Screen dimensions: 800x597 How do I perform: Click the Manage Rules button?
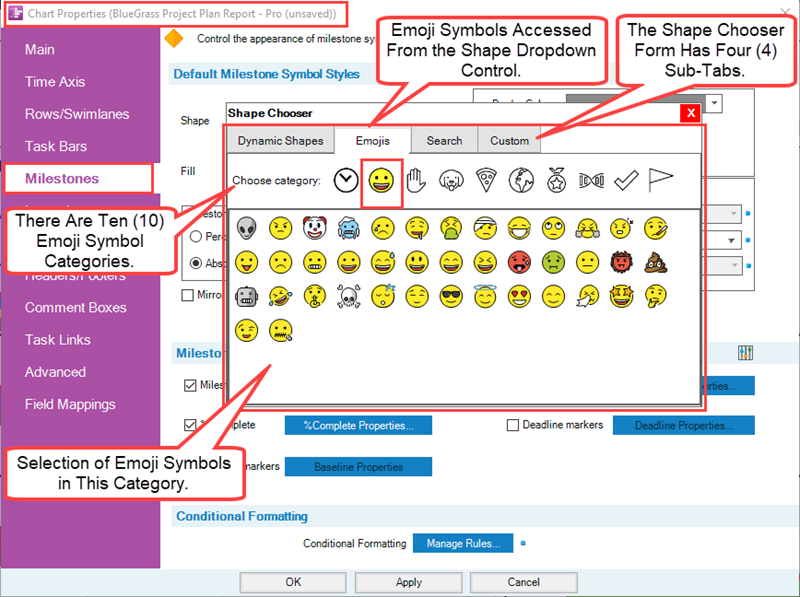click(x=463, y=543)
